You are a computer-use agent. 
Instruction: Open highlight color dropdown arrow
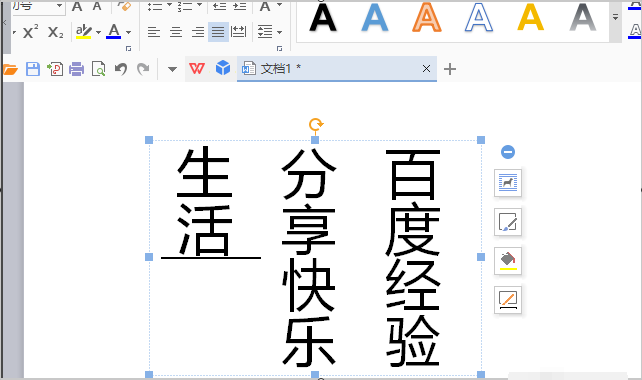pyautogui.click(x=98, y=32)
